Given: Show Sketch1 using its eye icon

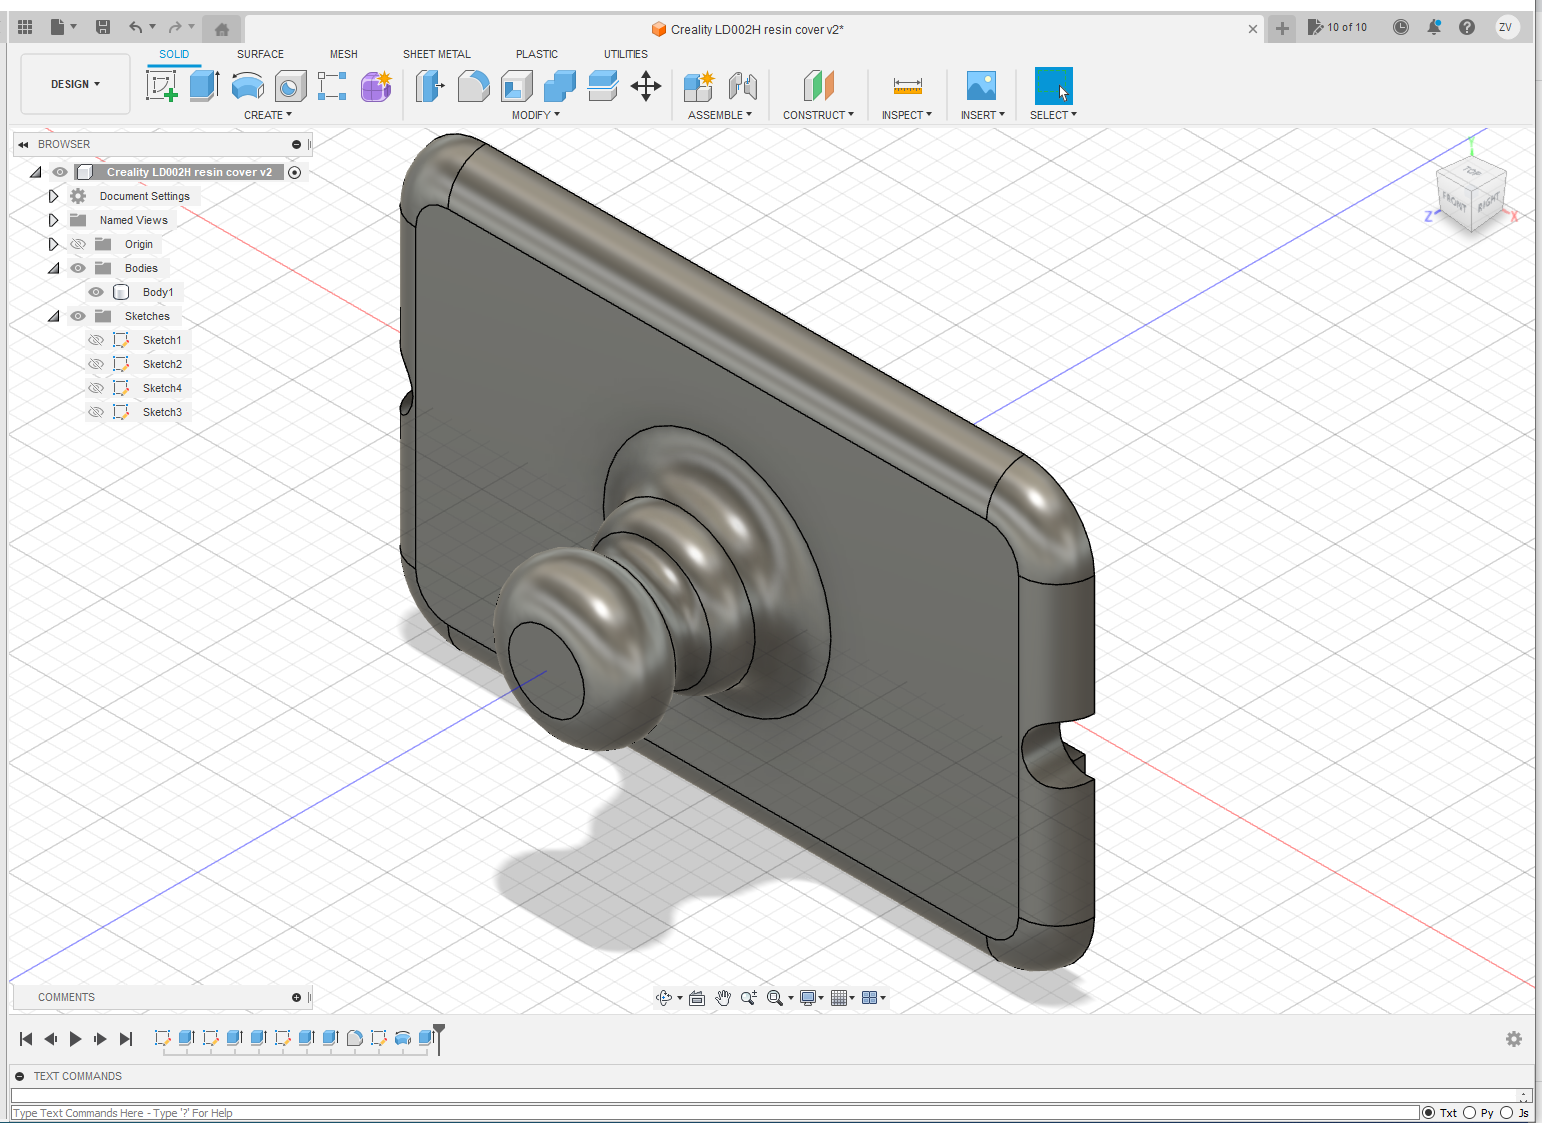Looking at the screenshot, I should pos(96,340).
